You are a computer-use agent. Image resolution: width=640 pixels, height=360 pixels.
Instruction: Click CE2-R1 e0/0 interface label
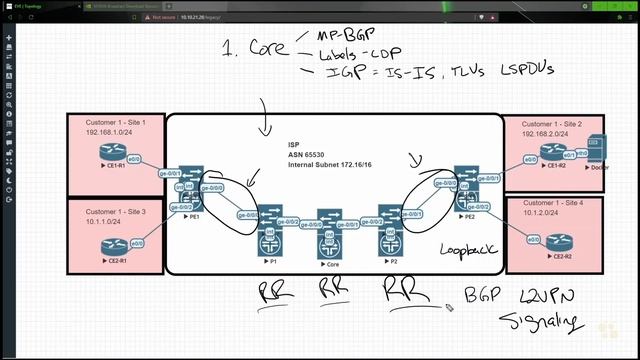(137, 243)
